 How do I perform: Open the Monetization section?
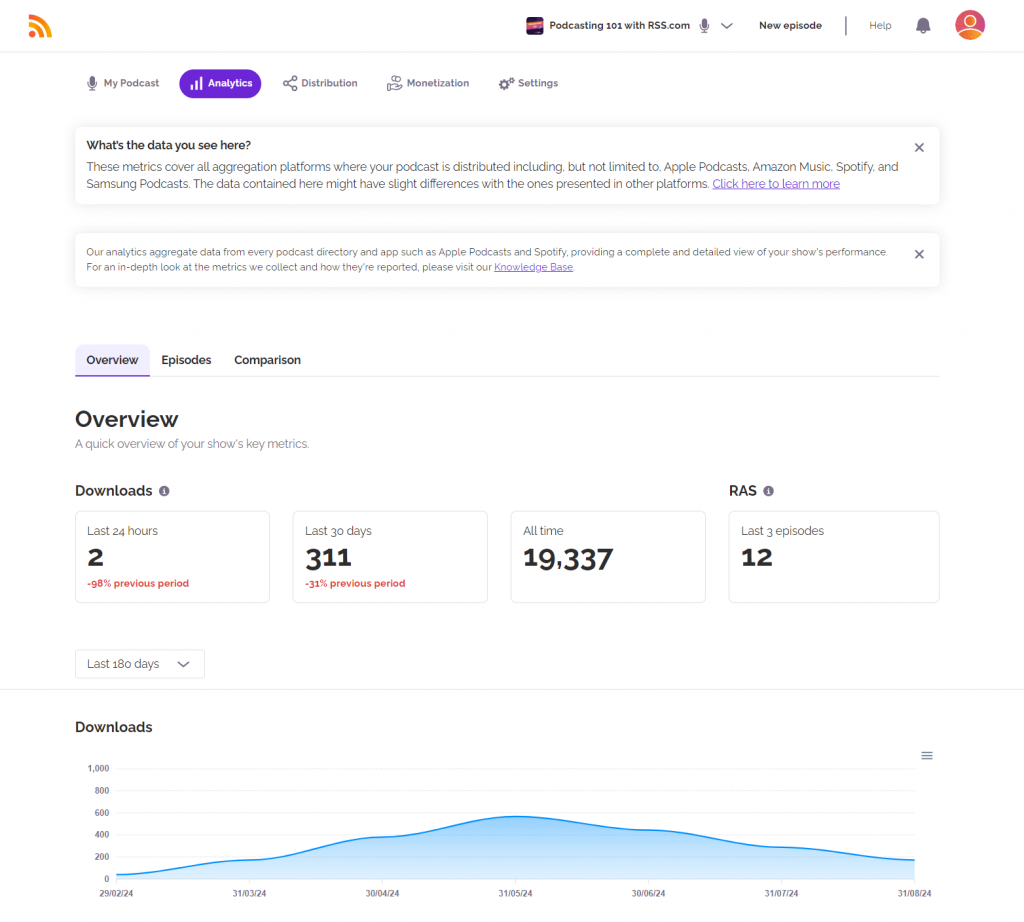pyautogui.click(x=428, y=84)
